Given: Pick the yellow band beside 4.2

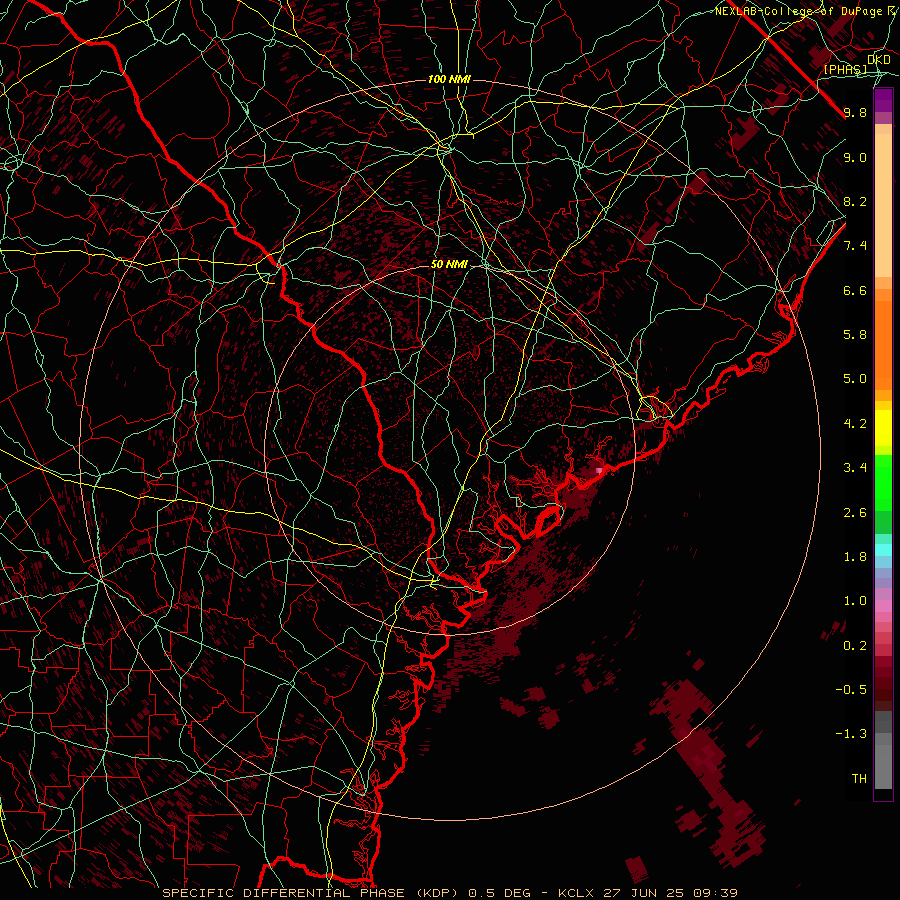Looking at the screenshot, I should coord(883,428).
